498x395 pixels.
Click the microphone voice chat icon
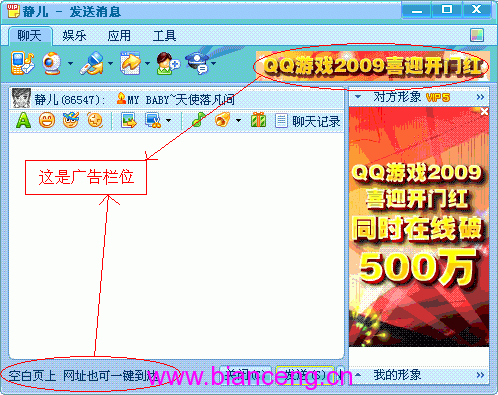point(92,63)
